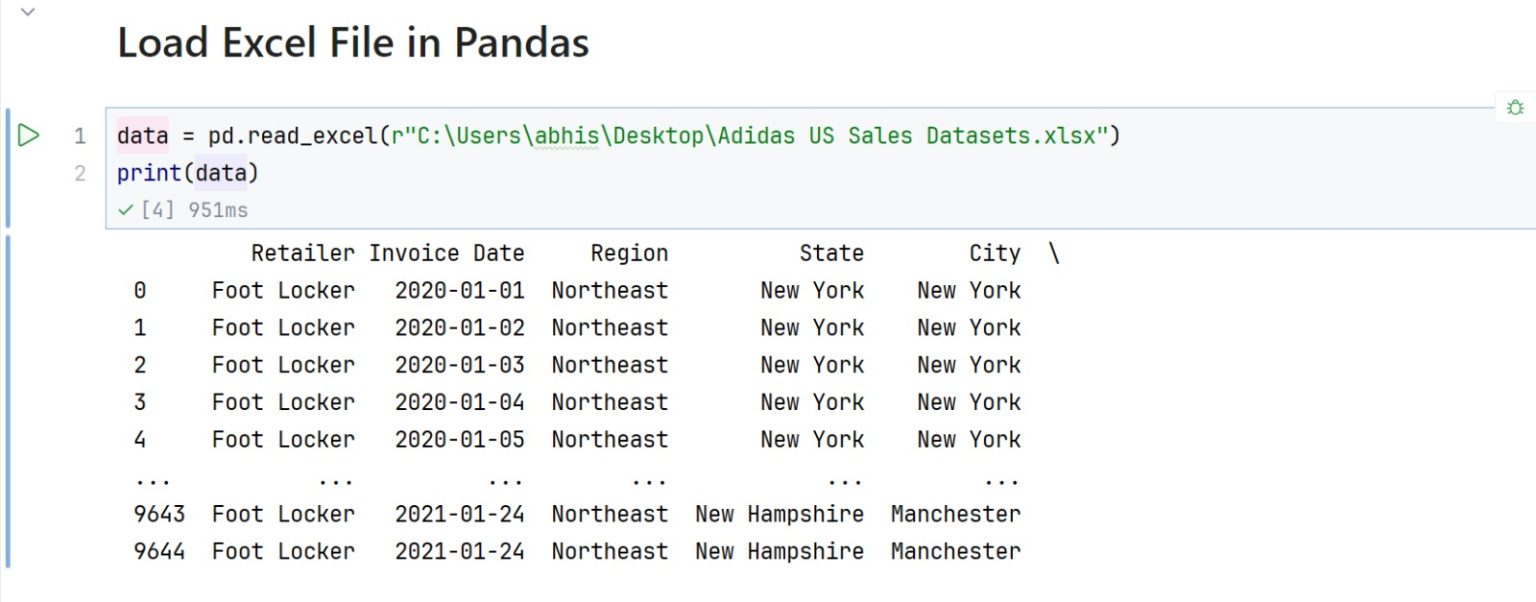Collapse the notebook section with the chevron
The height and width of the screenshot is (602, 1536).
[x=26, y=13]
